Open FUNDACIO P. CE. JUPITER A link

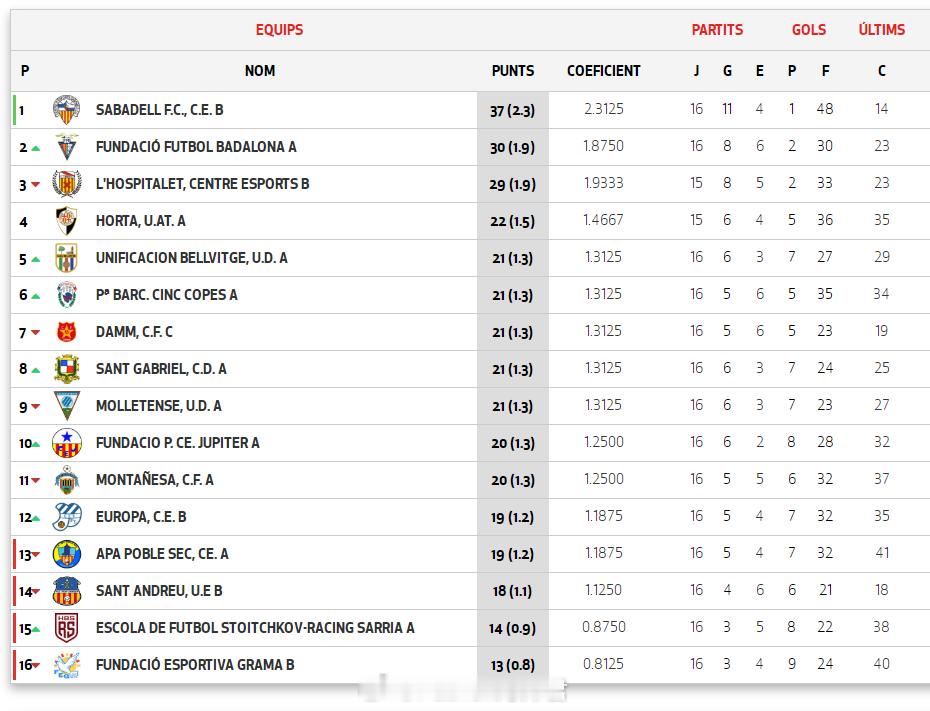(177, 443)
